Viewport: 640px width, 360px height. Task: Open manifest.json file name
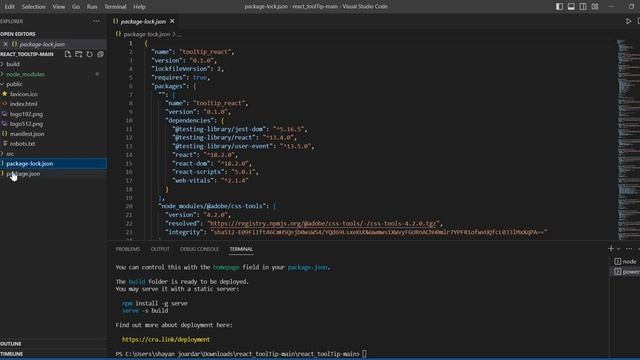pos(27,134)
